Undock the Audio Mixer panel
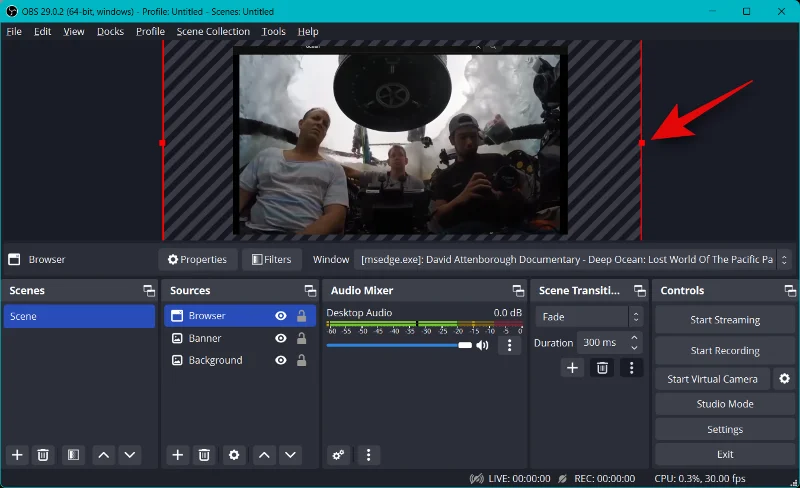Image resolution: width=800 pixels, height=488 pixels. point(518,290)
